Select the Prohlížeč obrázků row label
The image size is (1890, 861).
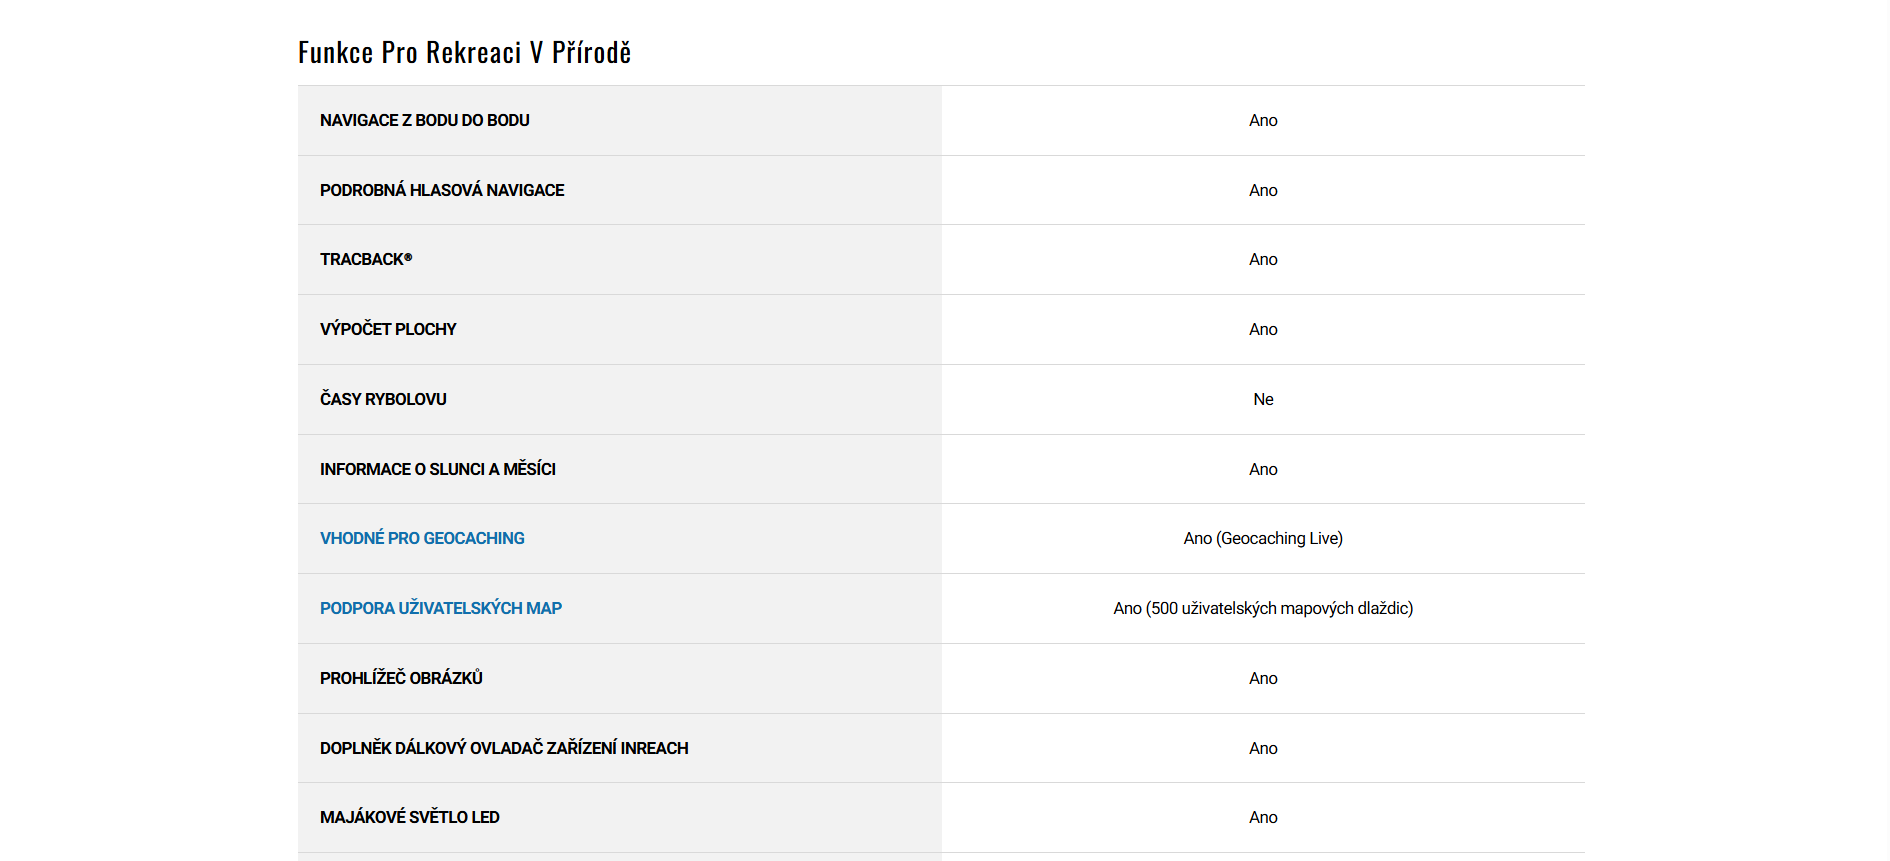401,679
